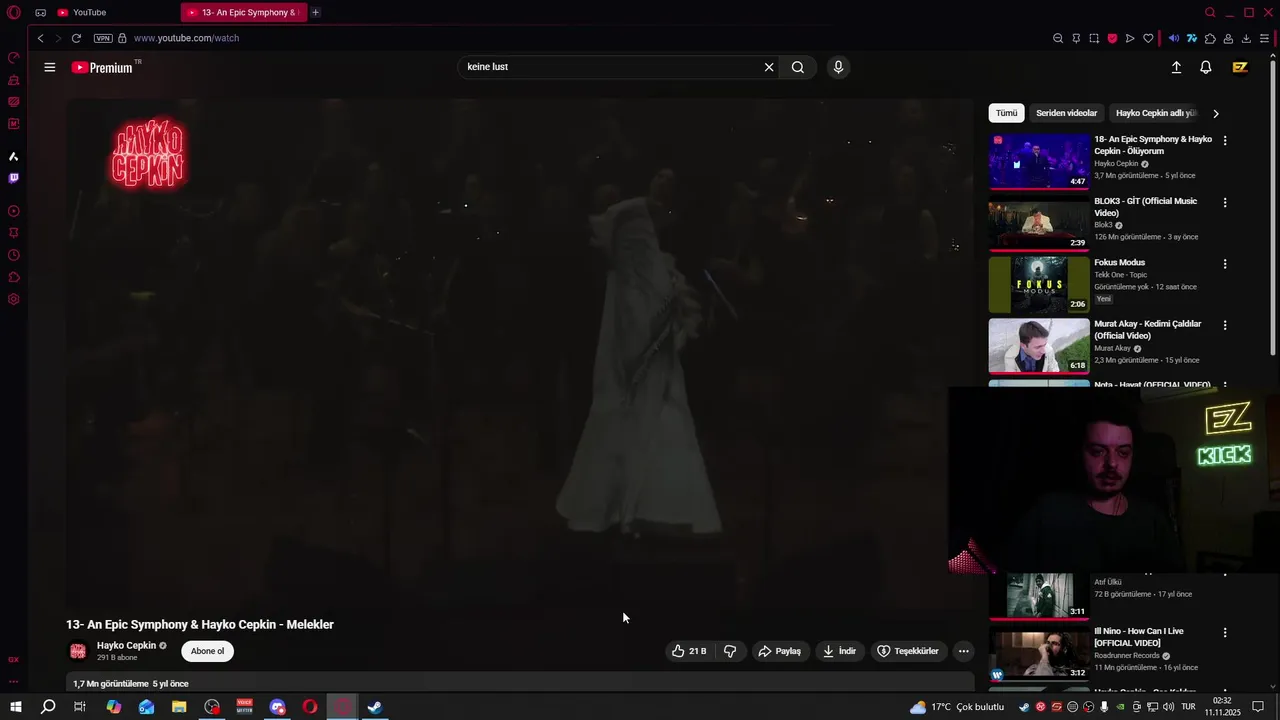Image resolution: width=1280 pixels, height=720 pixels.
Task: Open YouTube notifications bell
Action: [1206, 67]
